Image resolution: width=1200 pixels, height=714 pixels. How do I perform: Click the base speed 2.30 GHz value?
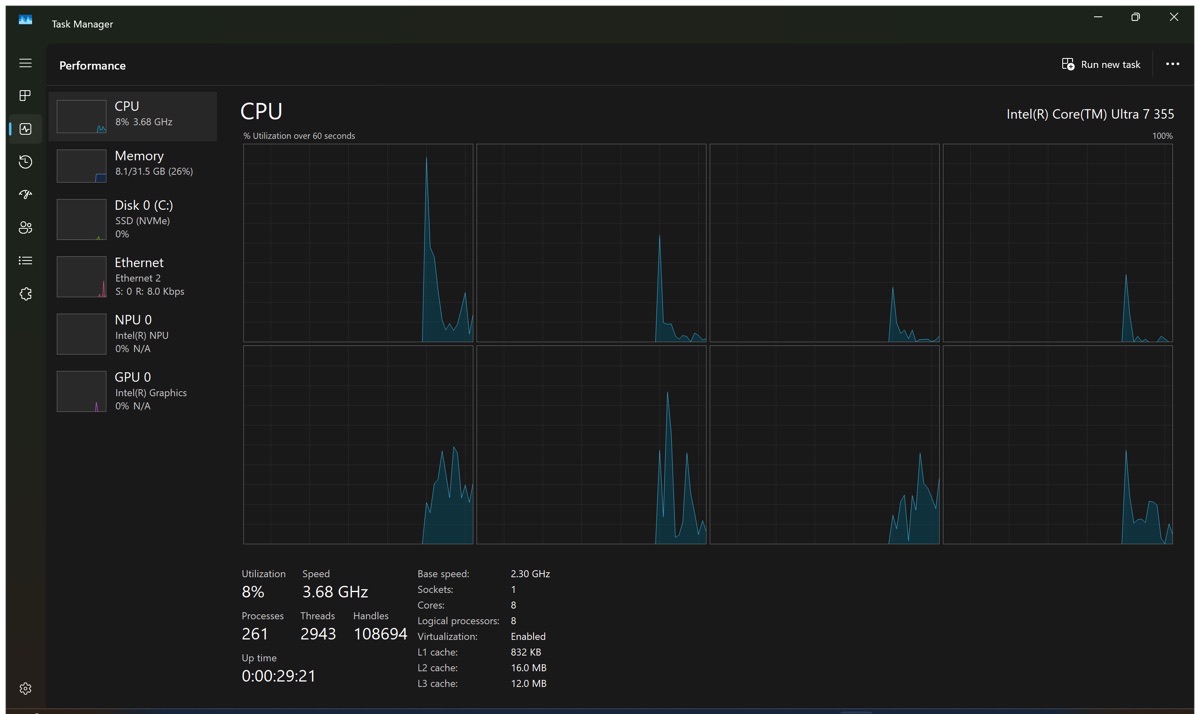(x=530, y=574)
